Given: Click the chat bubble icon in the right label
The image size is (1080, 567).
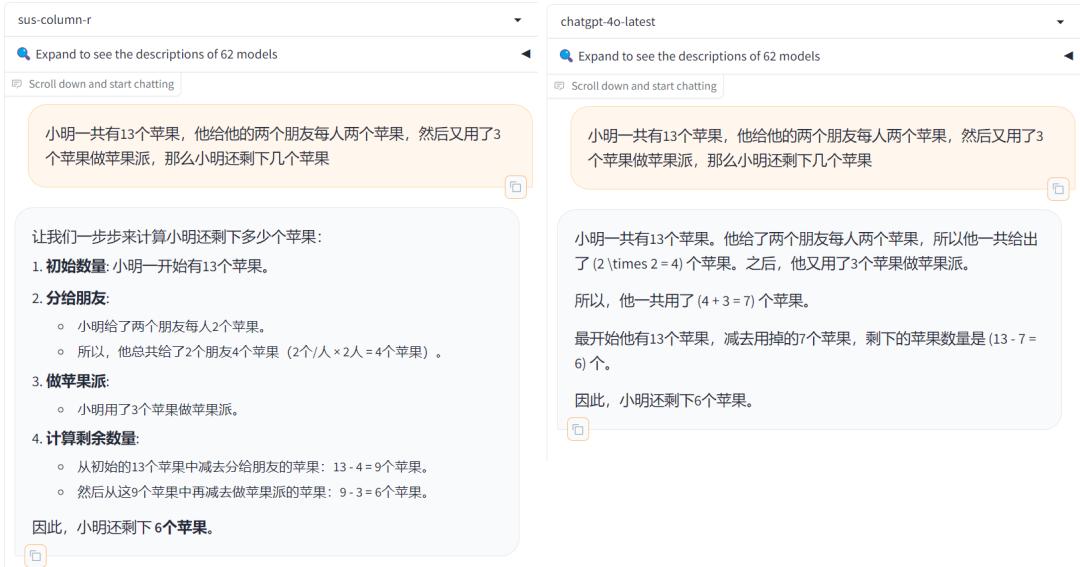Looking at the screenshot, I should click(560, 86).
